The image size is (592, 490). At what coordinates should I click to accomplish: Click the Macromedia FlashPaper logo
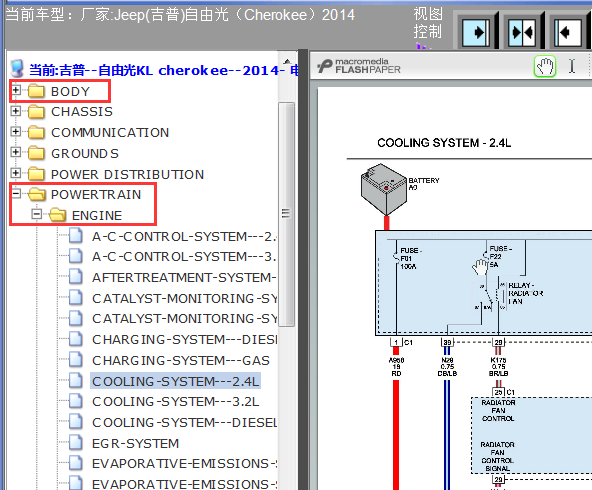point(359,66)
